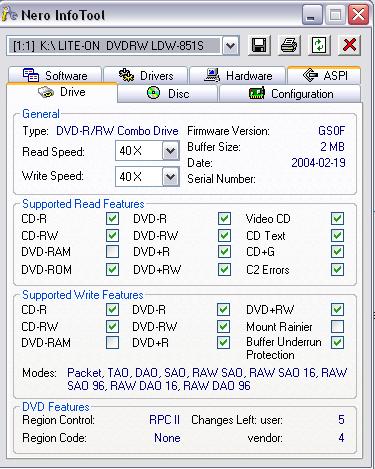
Task: Toggle the CD-R read feature checkbox
Action: pyautogui.click(x=112, y=219)
